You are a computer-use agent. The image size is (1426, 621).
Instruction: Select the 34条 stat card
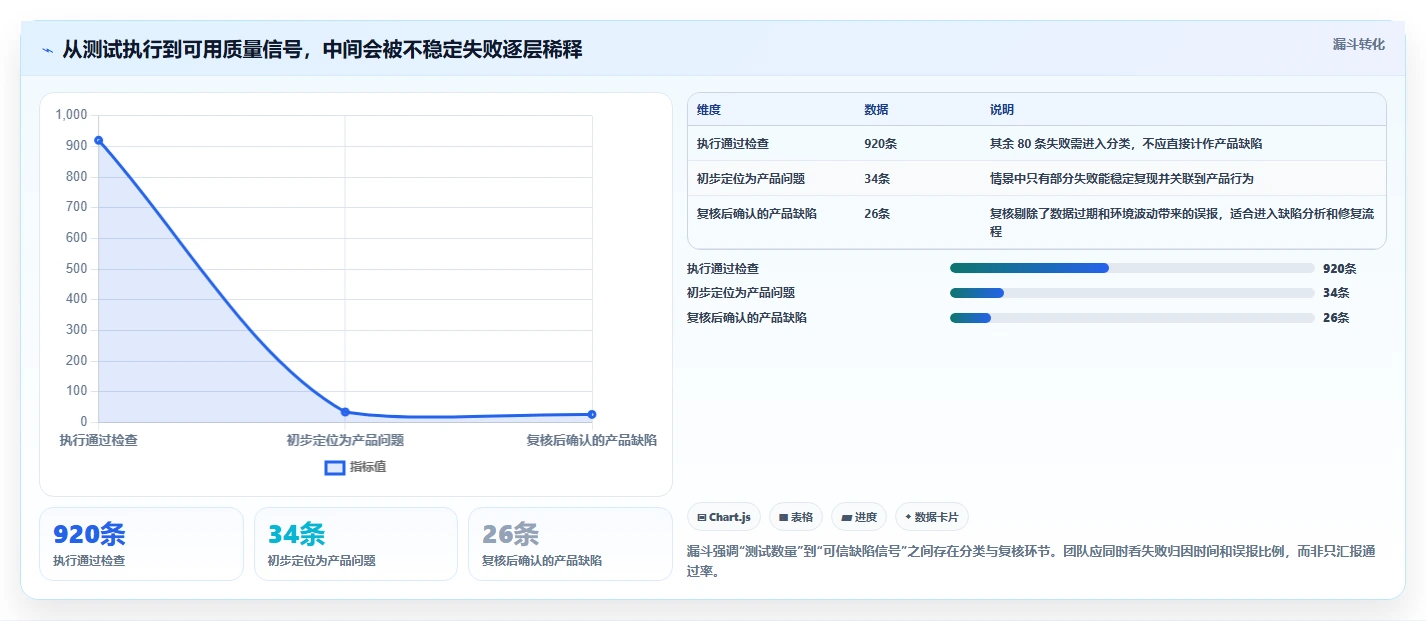pos(356,544)
